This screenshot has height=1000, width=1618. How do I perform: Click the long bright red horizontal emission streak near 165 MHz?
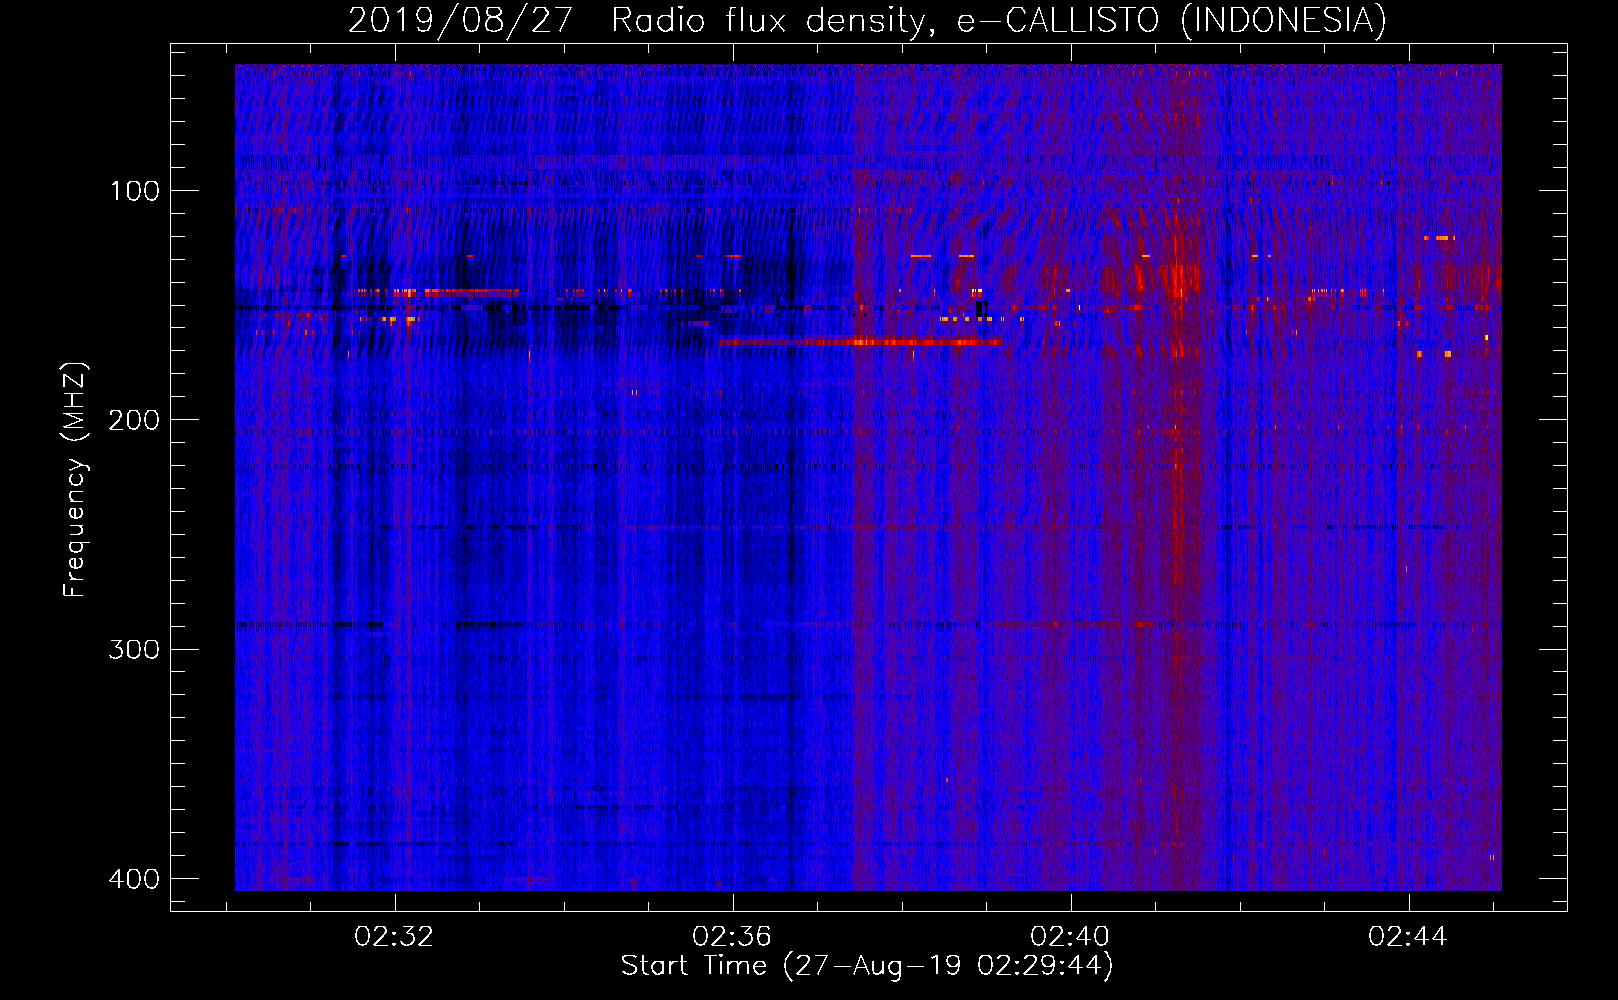point(860,342)
